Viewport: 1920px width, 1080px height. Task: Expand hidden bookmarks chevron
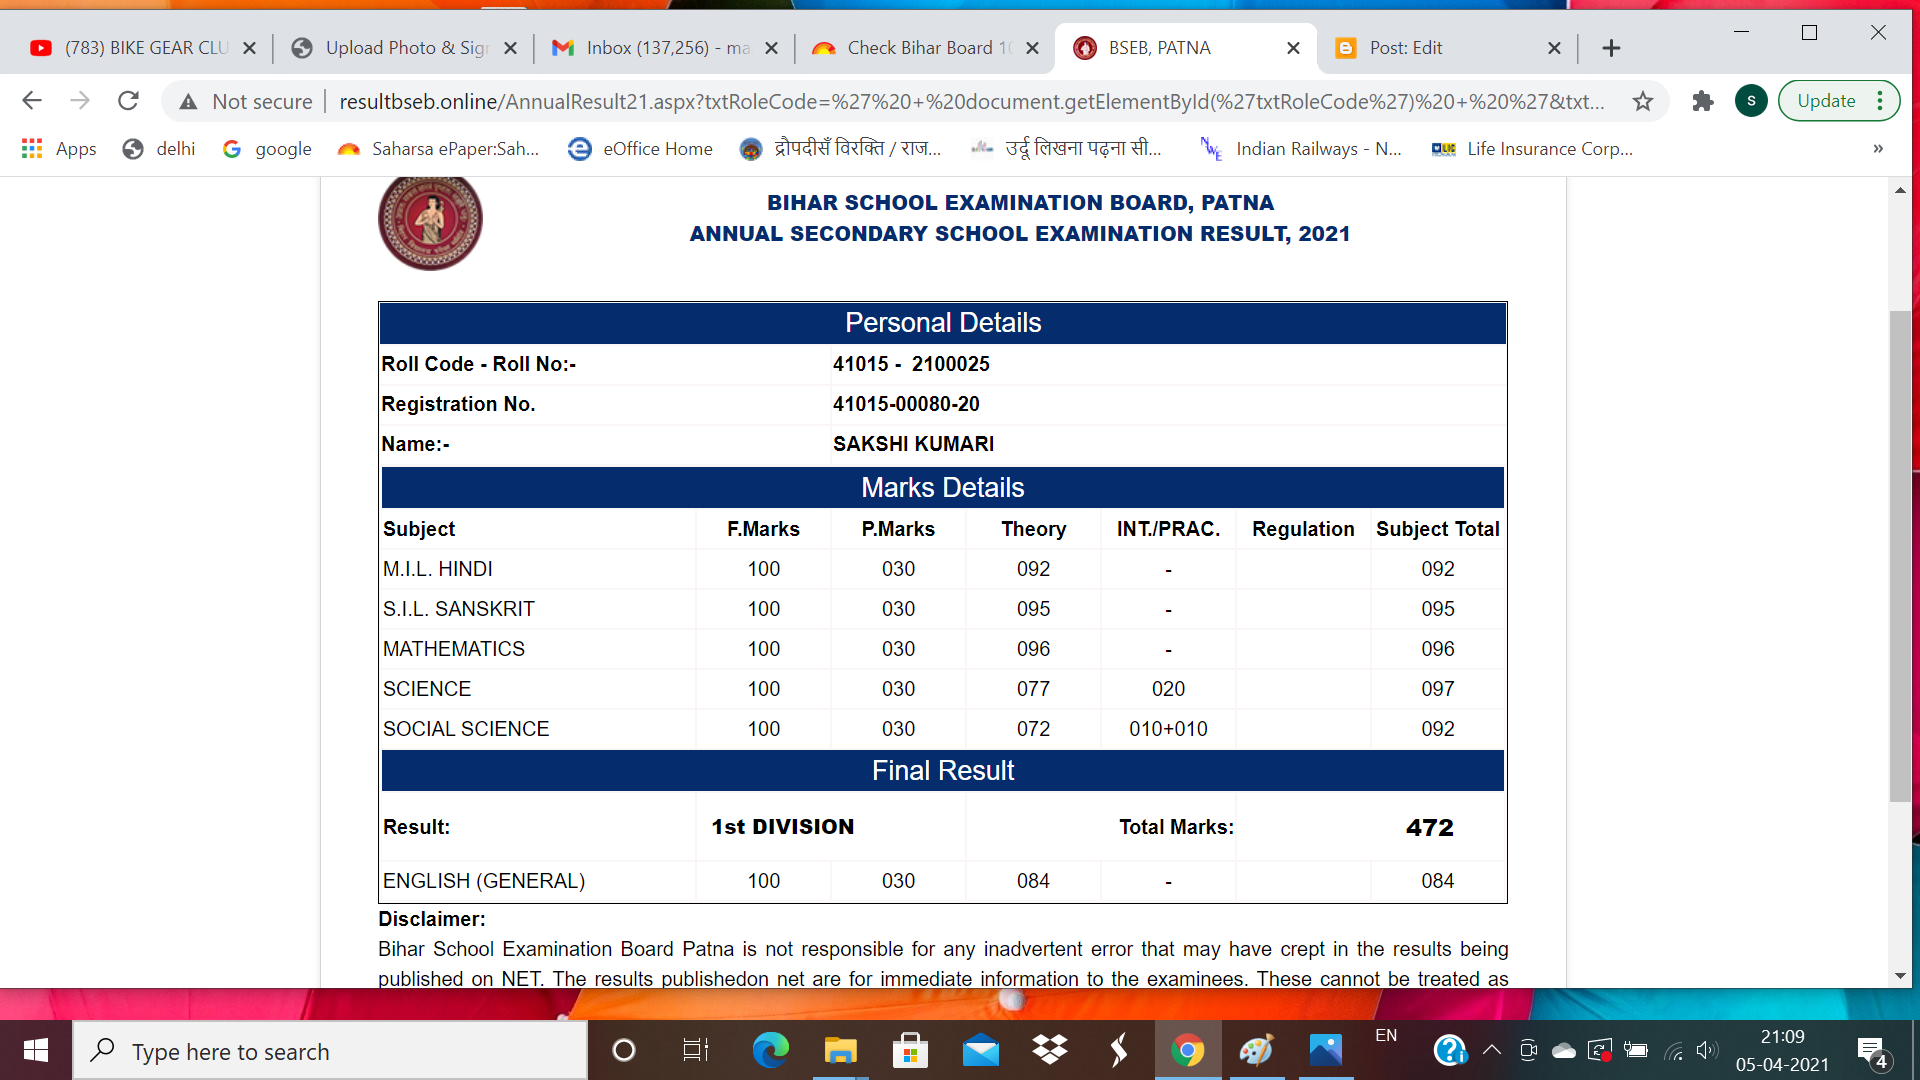coord(1878,149)
